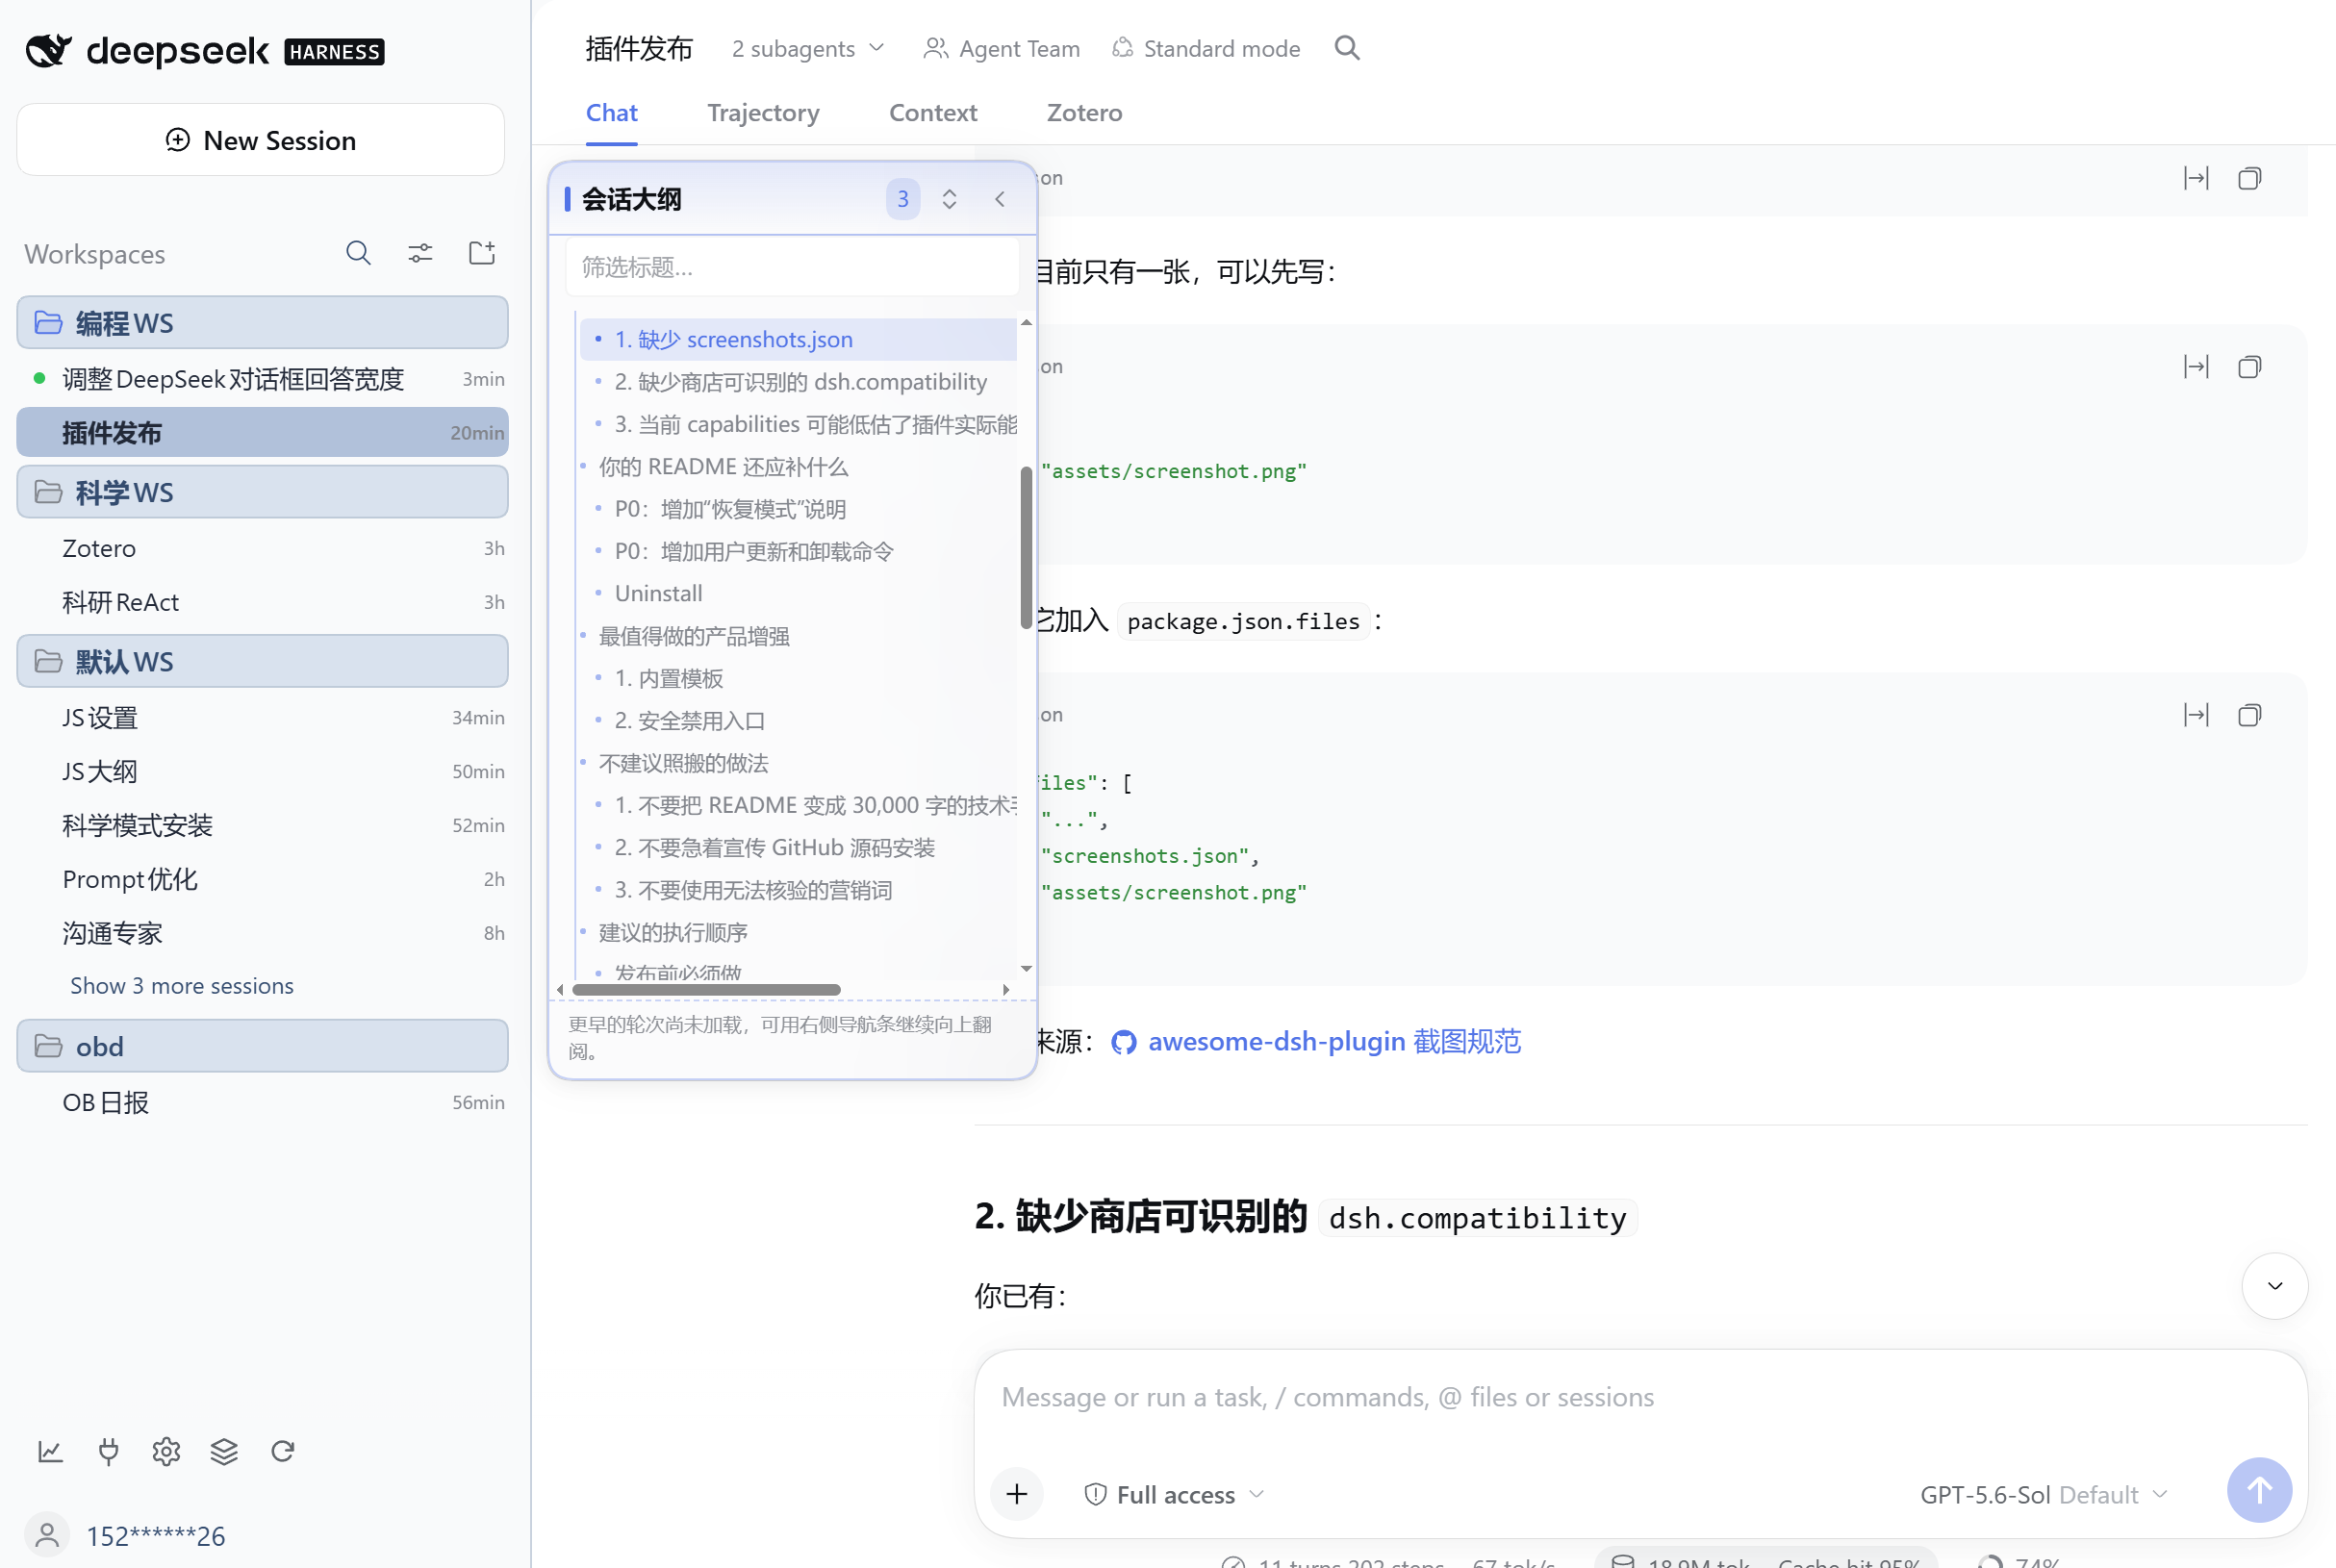Start a New Session
2336x1568 pixels.
260,139
